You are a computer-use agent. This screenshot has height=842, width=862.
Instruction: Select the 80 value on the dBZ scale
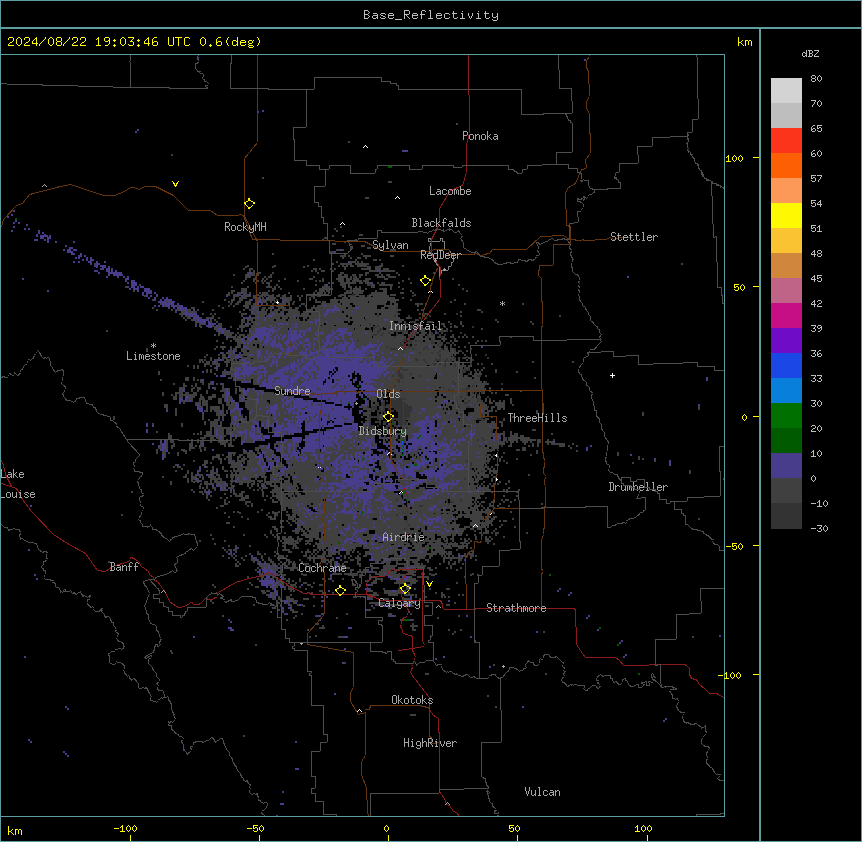816,79
